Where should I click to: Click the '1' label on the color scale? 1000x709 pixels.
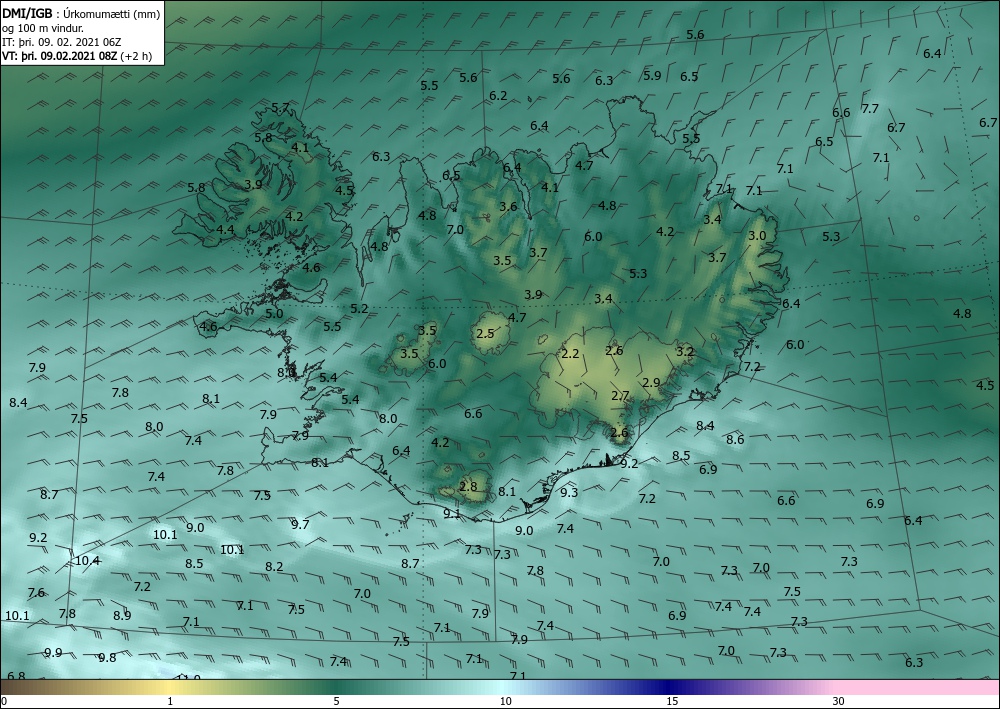[170, 701]
